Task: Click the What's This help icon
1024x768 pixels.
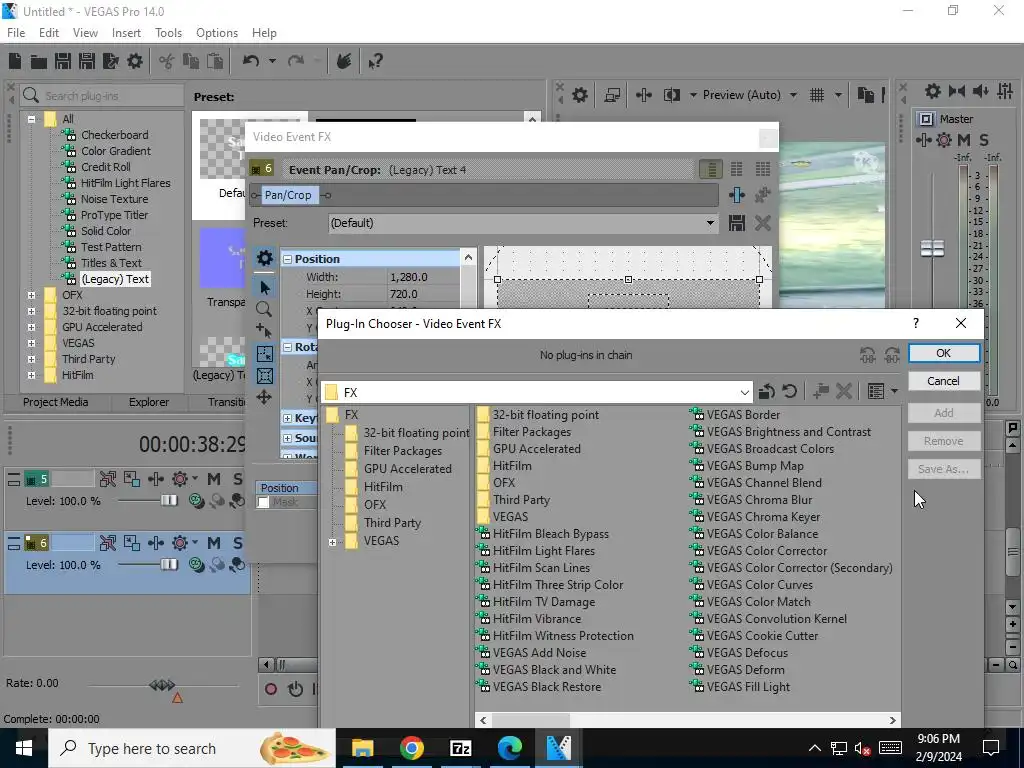Action: click(375, 61)
